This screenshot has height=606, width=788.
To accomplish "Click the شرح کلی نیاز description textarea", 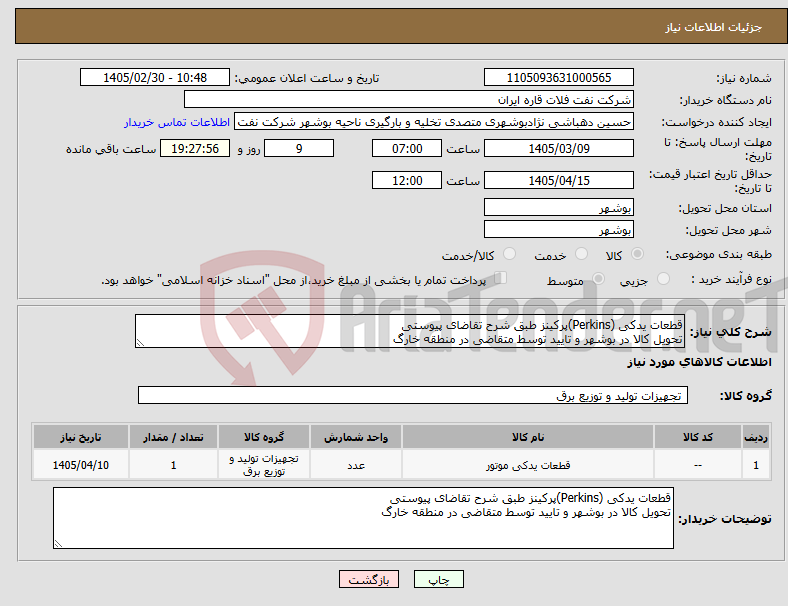I will coord(410,331).
